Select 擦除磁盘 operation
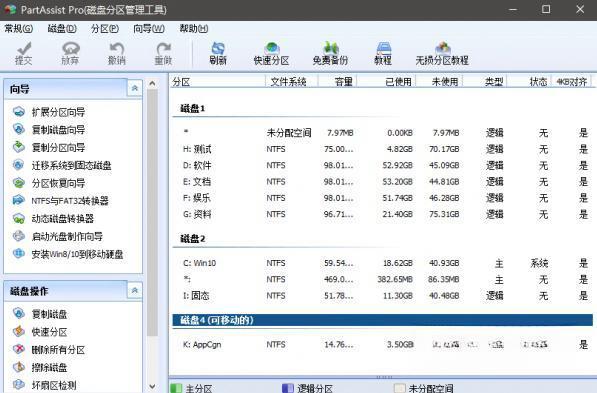 click(x=40, y=367)
